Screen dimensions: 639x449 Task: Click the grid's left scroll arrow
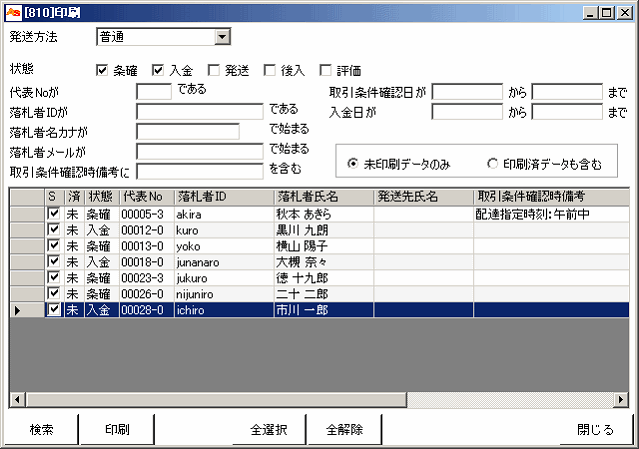coord(17,399)
